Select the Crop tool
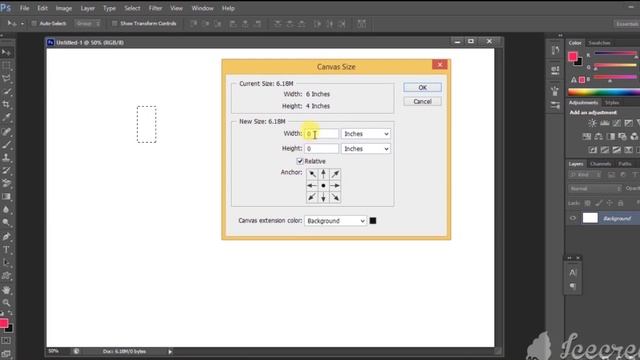The image size is (640, 360). pos(6,104)
